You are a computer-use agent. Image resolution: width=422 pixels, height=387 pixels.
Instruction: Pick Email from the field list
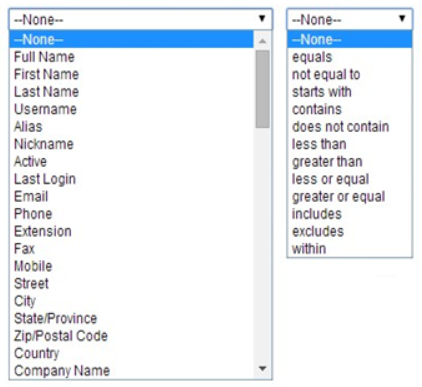tap(131, 196)
